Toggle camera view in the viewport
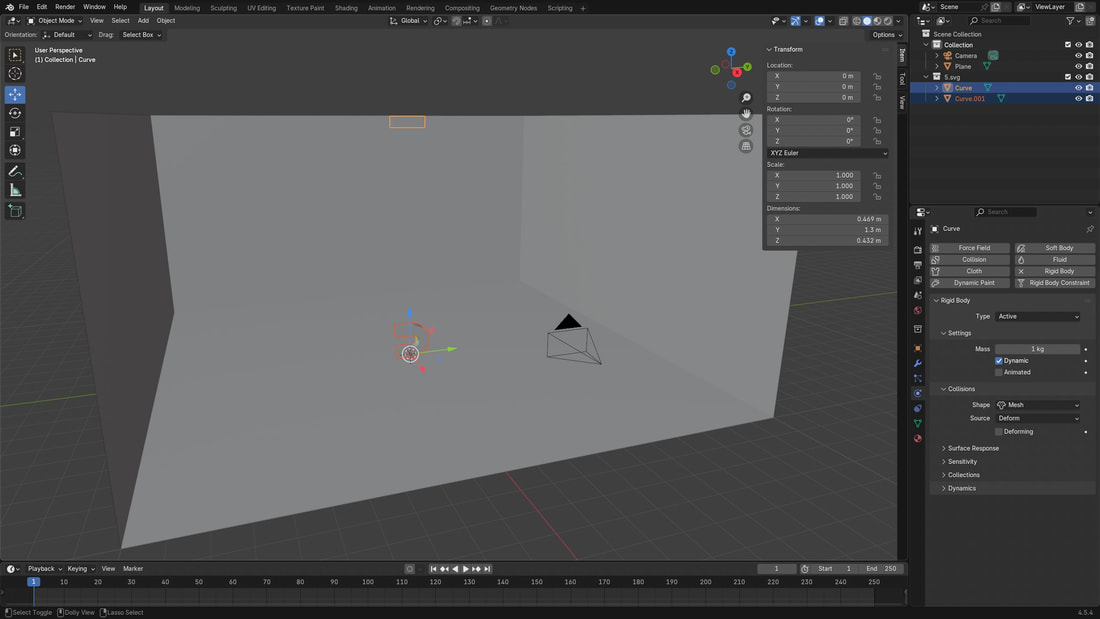The width and height of the screenshot is (1100, 619). pos(746,130)
